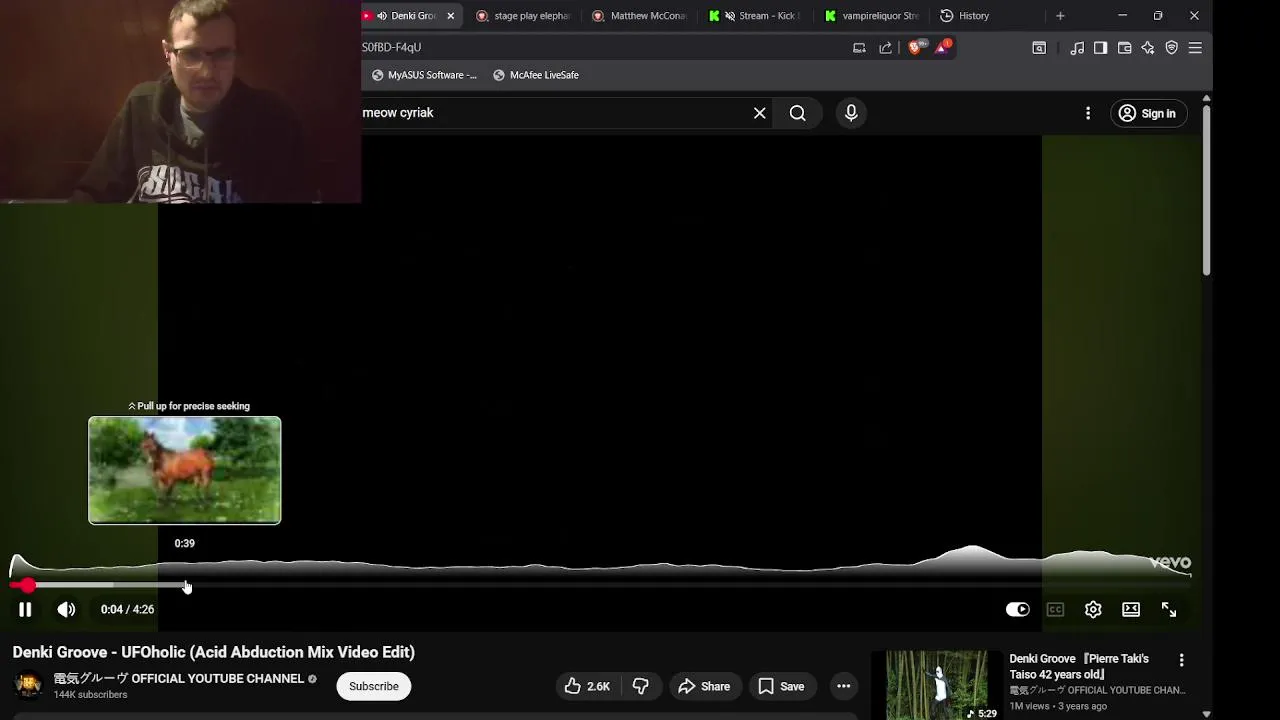This screenshot has width=1280, height=720.
Task: Open YouTube settings three-dot menu
Action: [1088, 113]
